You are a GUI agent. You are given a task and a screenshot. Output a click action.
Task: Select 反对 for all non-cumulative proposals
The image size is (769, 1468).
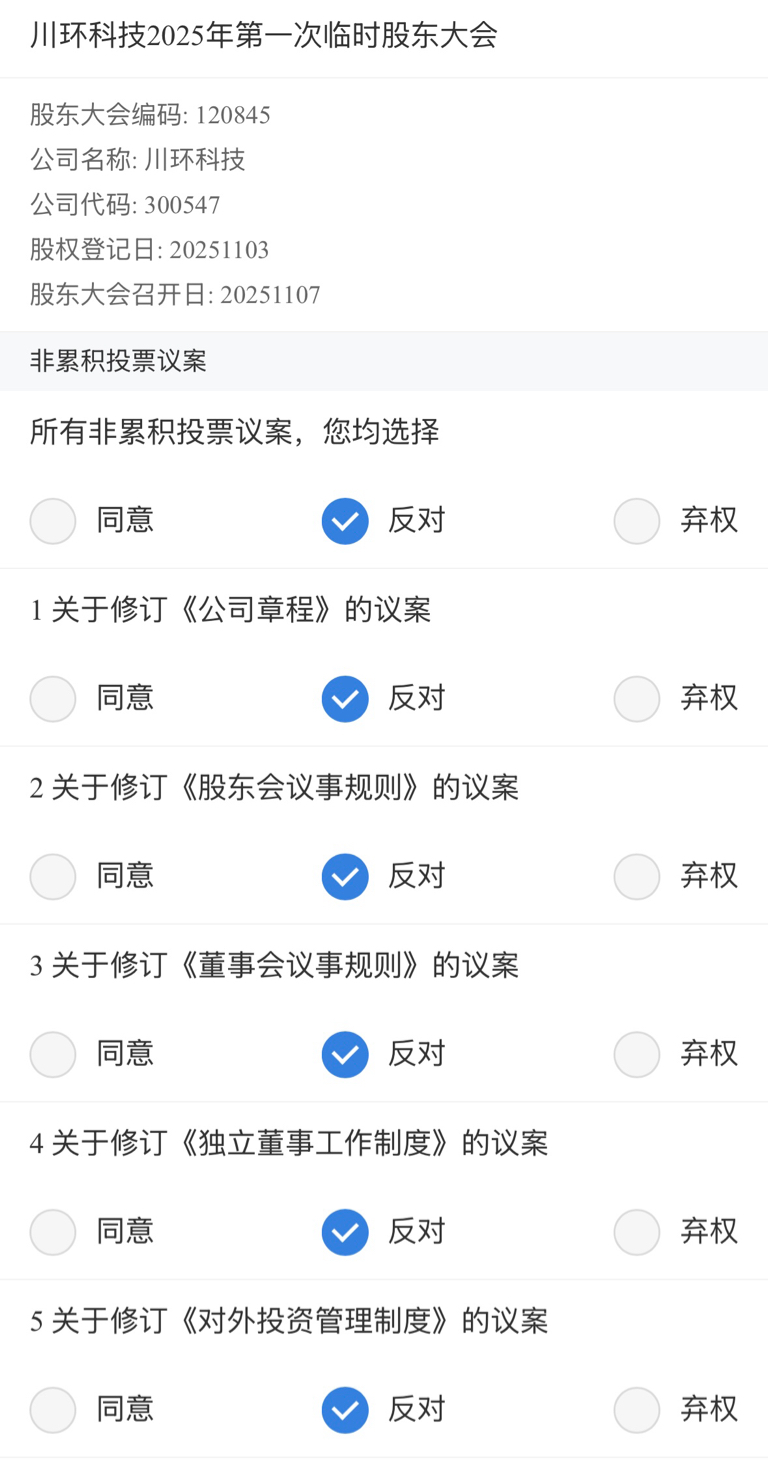[345, 521]
